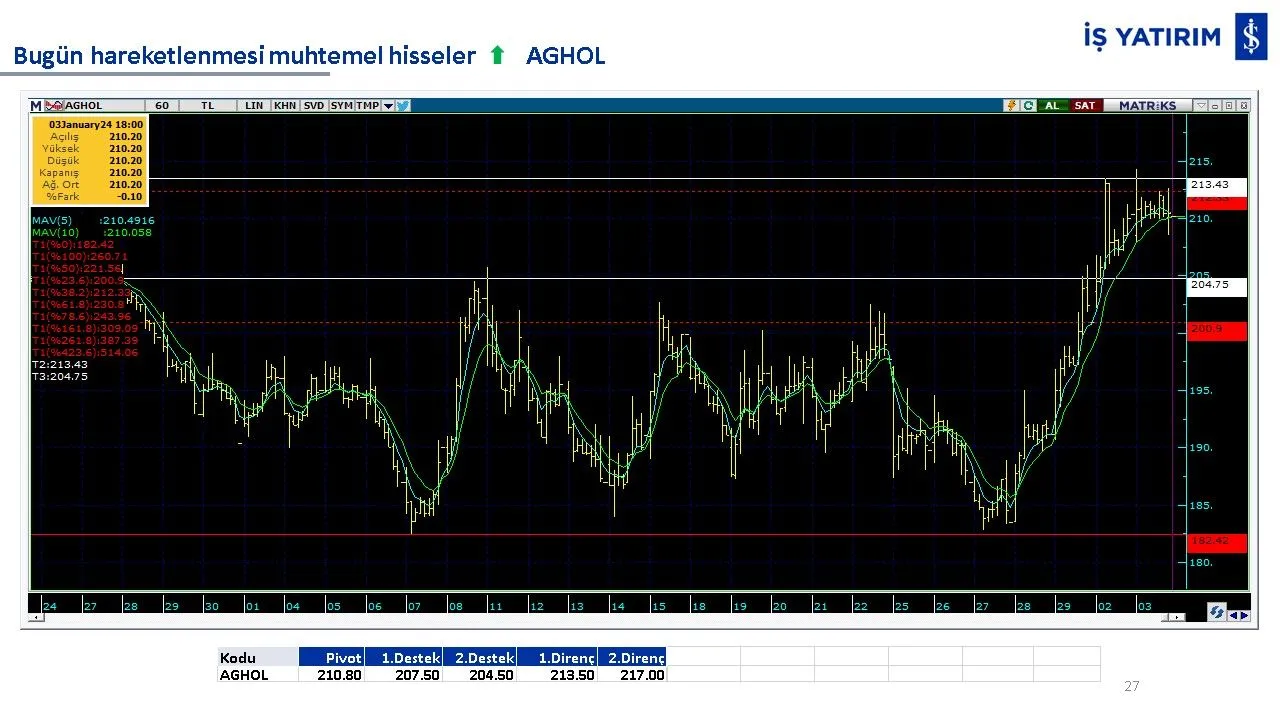Image resolution: width=1280 pixels, height=720 pixels.
Task: Click the support value 207.50
Action: (417, 674)
